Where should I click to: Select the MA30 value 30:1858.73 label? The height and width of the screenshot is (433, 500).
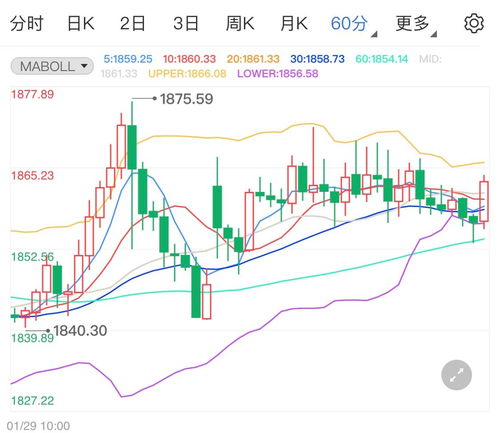317,59
